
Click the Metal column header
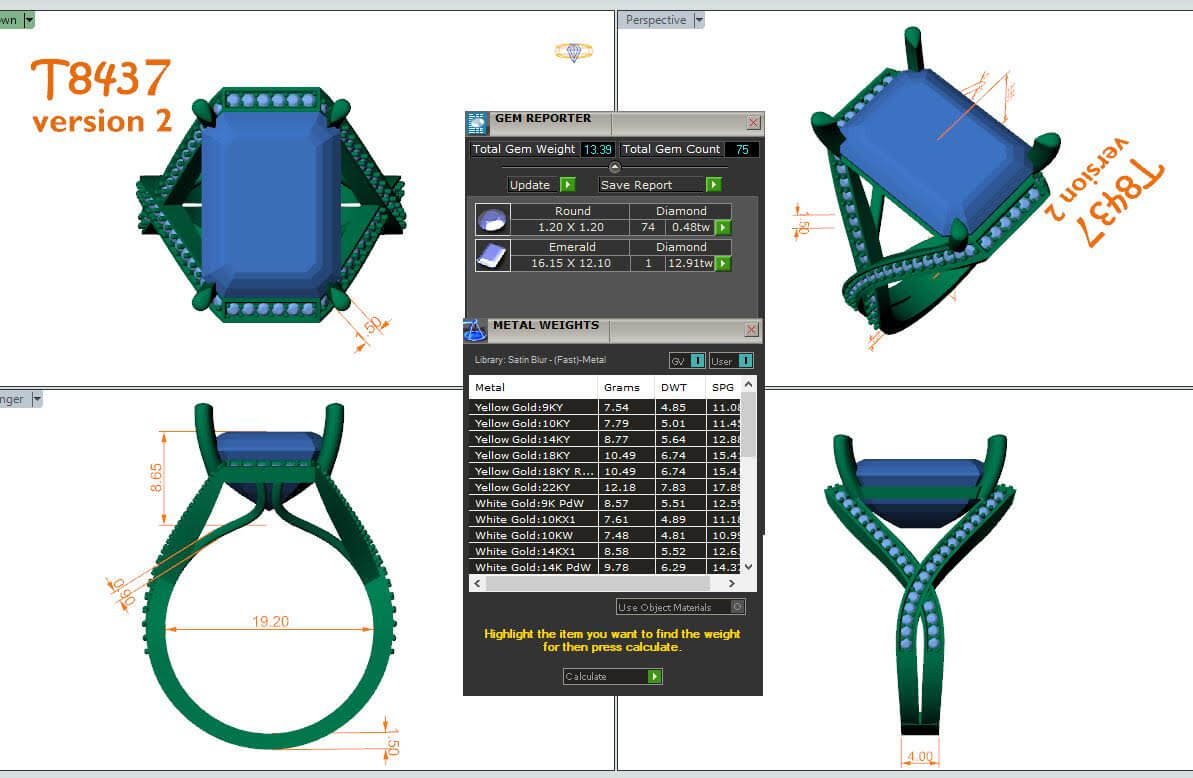click(532, 387)
